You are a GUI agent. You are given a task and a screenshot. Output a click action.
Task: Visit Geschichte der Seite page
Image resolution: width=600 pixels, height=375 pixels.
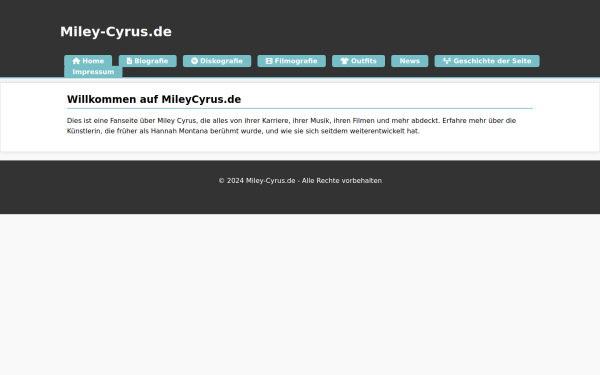point(487,61)
